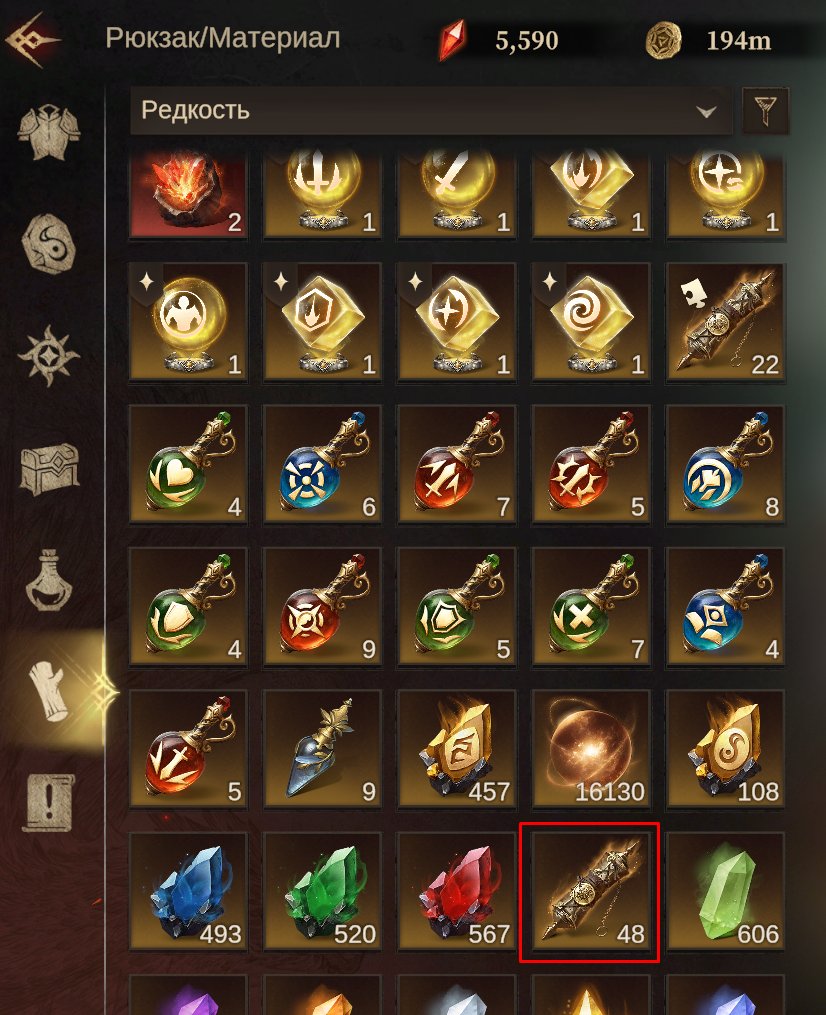Select the highlighted scroll item with 48
826x1015 pixels.
click(x=590, y=891)
